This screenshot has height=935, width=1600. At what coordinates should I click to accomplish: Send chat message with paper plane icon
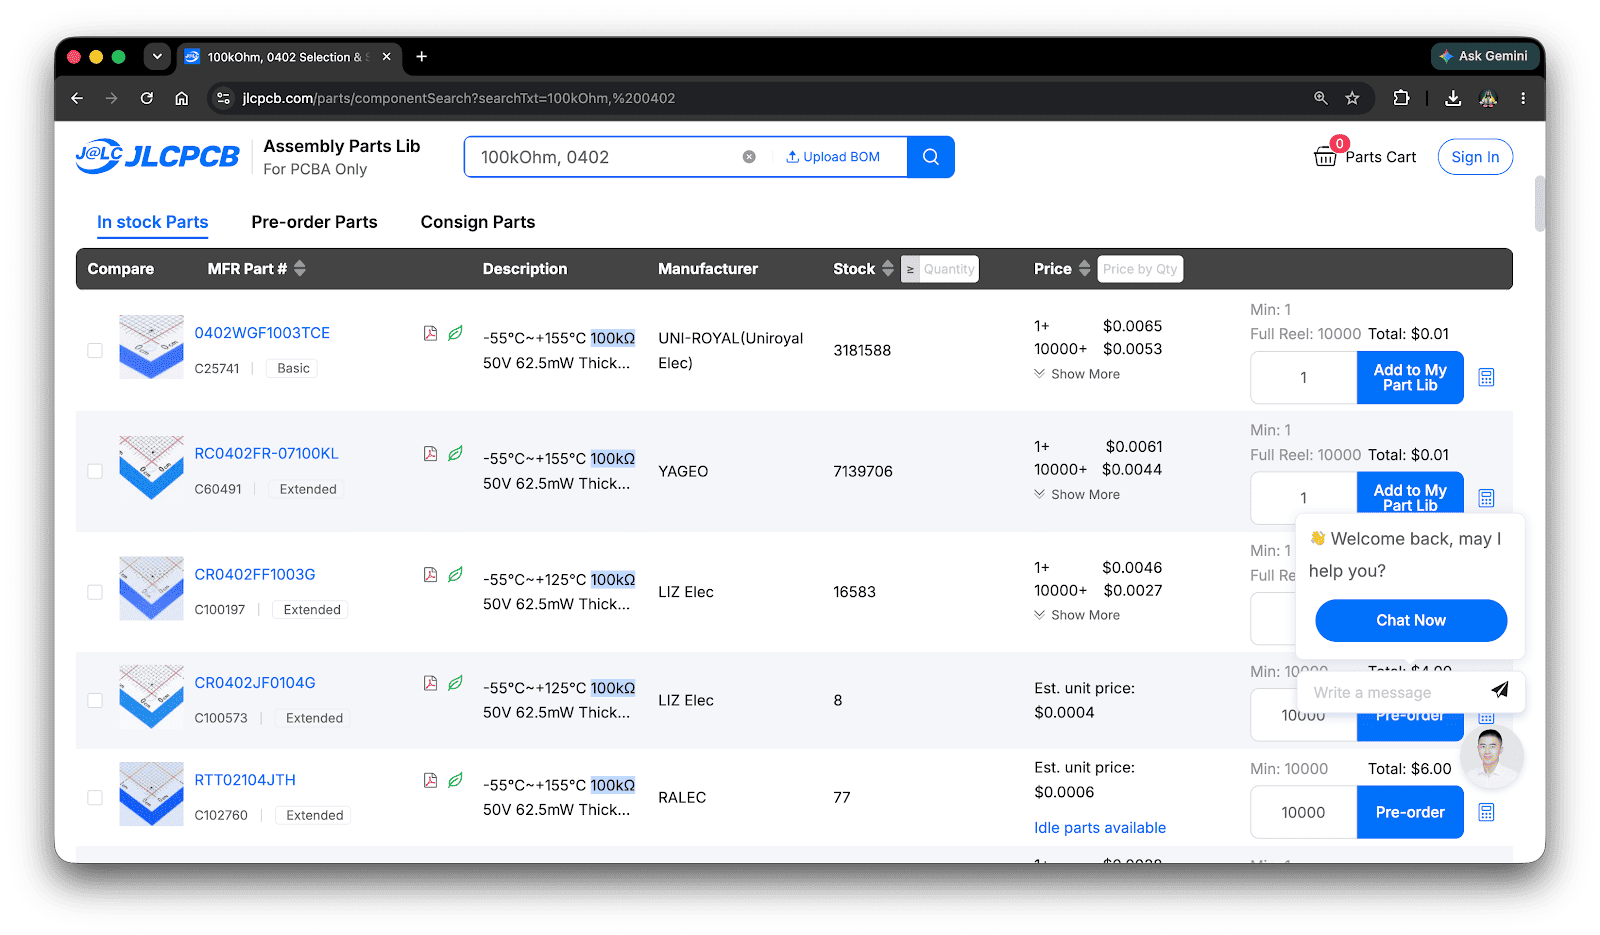click(x=1500, y=689)
